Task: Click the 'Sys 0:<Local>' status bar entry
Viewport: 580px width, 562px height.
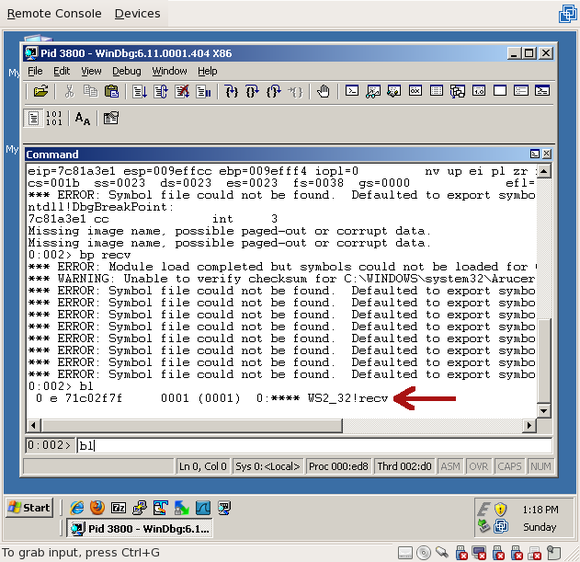Action: (x=267, y=467)
